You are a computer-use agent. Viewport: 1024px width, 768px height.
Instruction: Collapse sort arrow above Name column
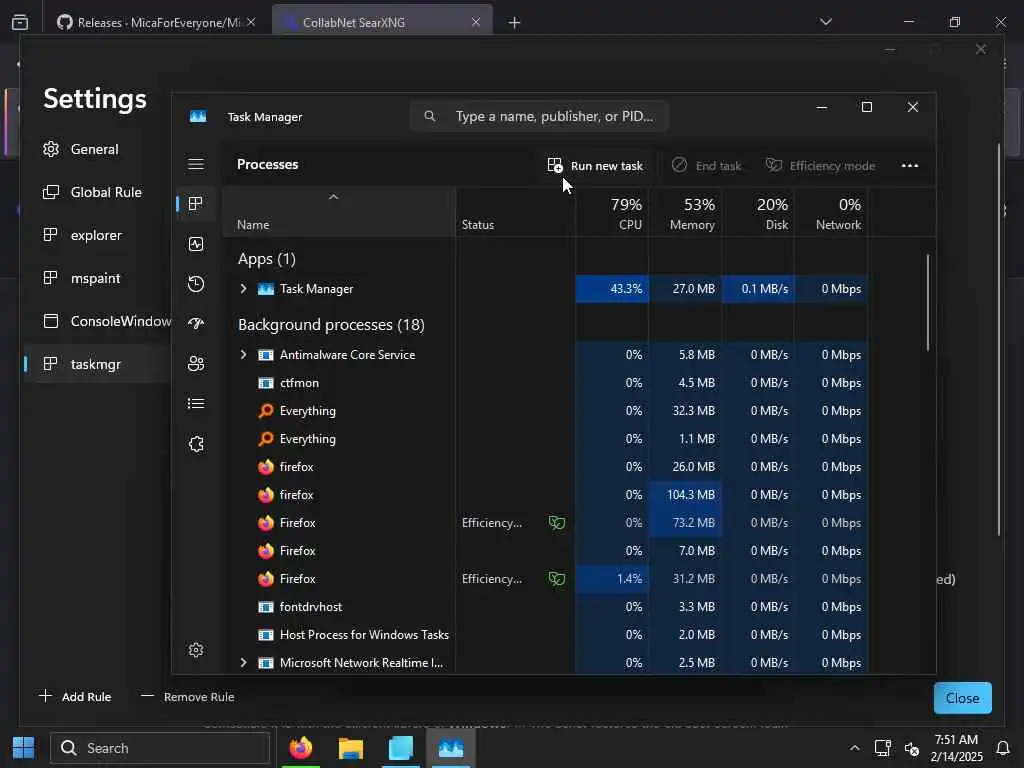pyautogui.click(x=333, y=197)
